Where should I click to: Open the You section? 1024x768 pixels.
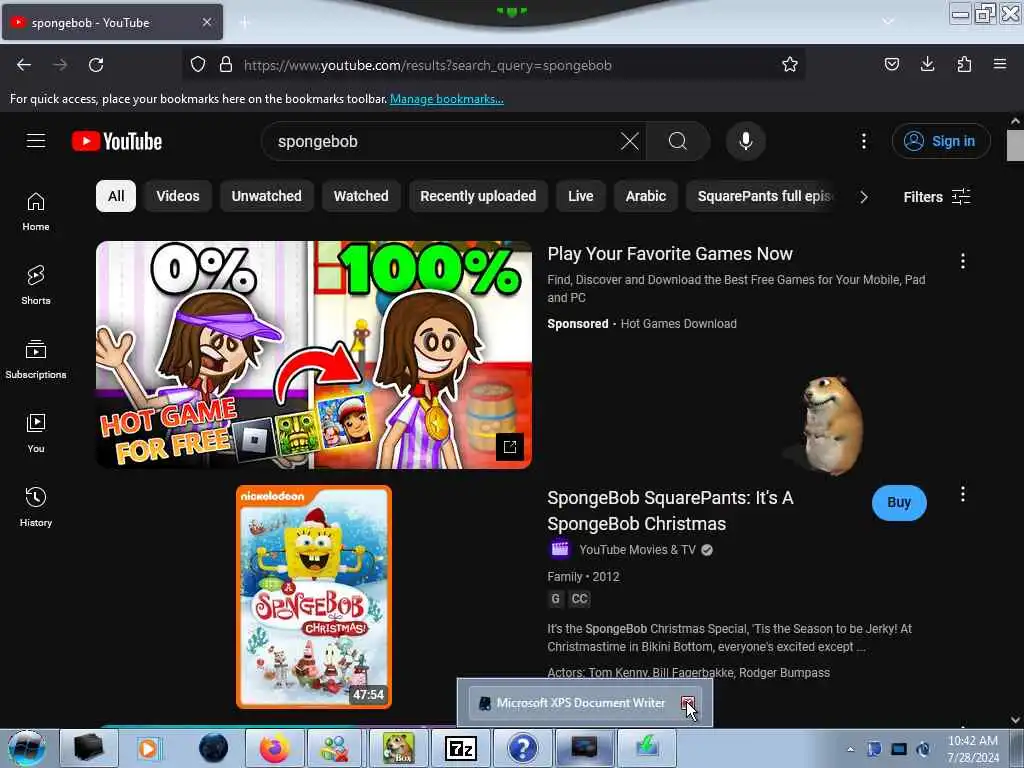click(x=36, y=433)
